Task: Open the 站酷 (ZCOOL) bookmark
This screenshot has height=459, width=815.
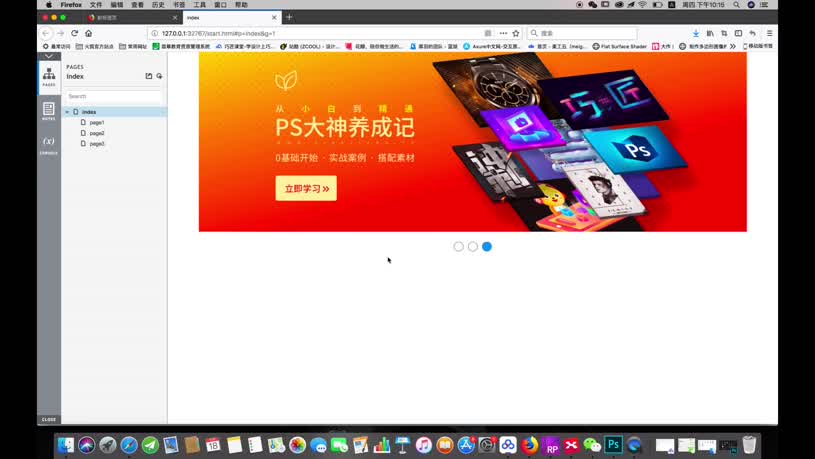Action: click(310, 46)
